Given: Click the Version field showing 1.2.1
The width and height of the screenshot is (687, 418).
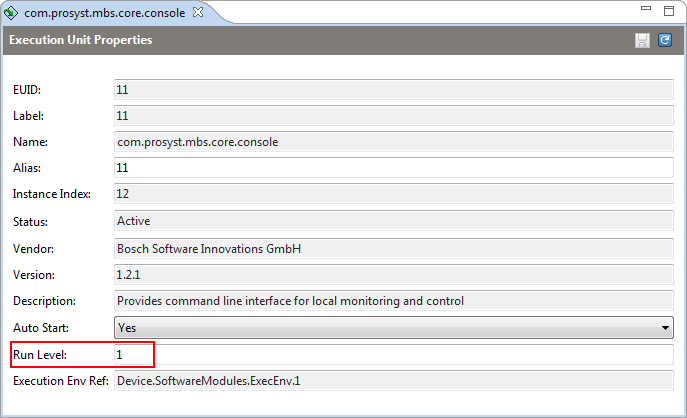Looking at the screenshot, I should tap(393, 274).
